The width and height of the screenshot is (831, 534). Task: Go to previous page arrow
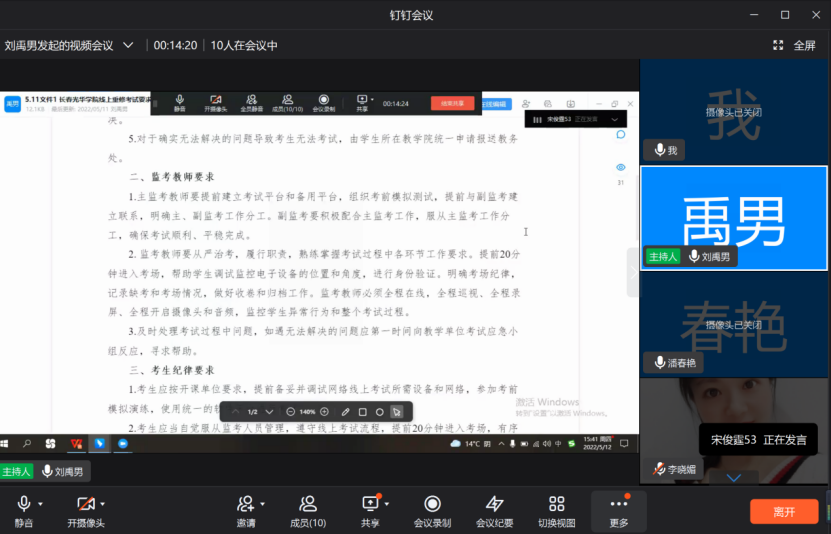[236, 412]
